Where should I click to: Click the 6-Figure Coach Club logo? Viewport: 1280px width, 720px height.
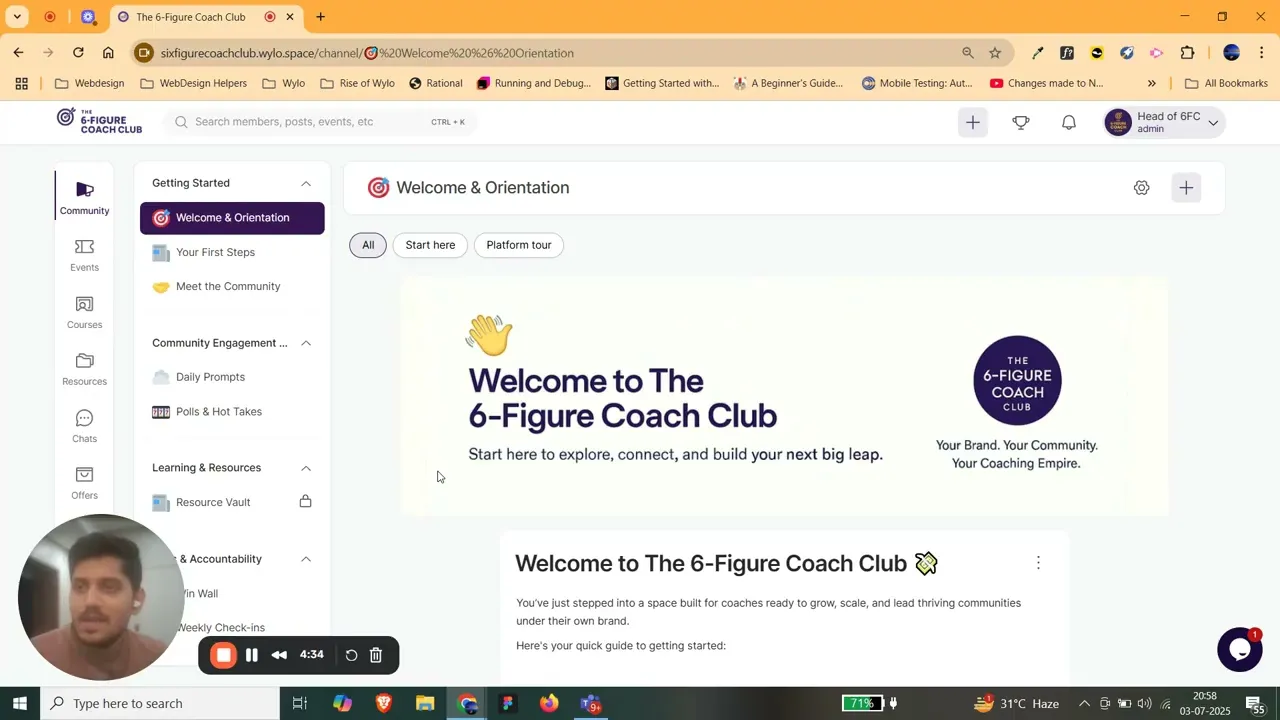tap(99, 121)
